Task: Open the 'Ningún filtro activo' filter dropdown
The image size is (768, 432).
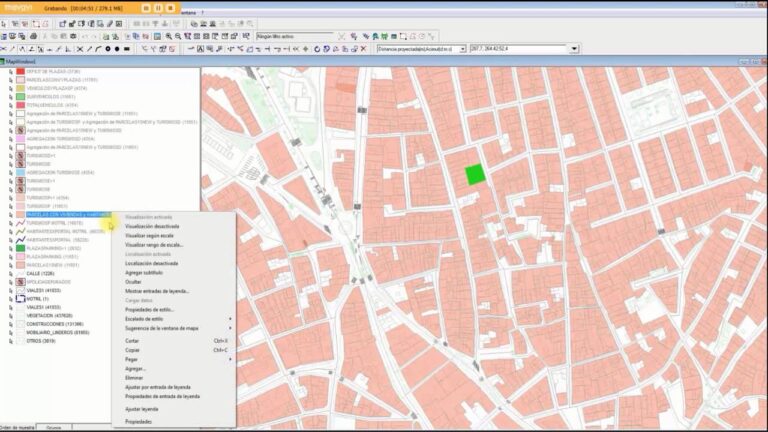Action: [x=294, y=36]
